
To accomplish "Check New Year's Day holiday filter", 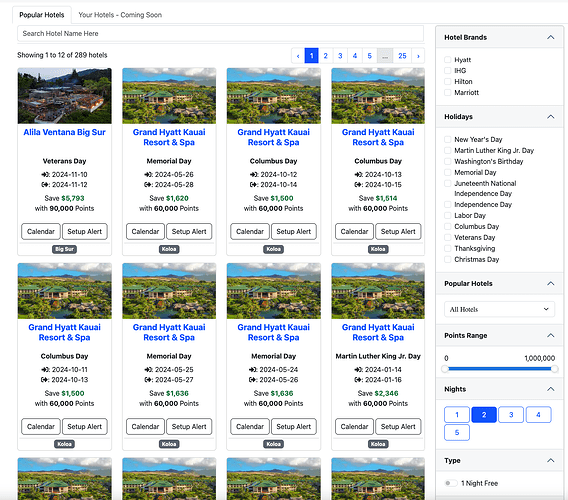I will point(448,139).
